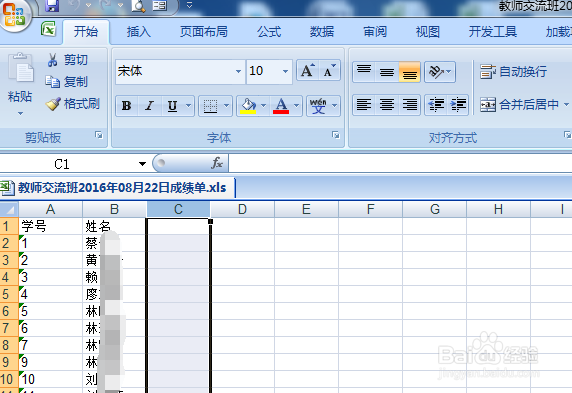
Task: Expand border options dropdown arrow
Action: [x=227, y=106]
